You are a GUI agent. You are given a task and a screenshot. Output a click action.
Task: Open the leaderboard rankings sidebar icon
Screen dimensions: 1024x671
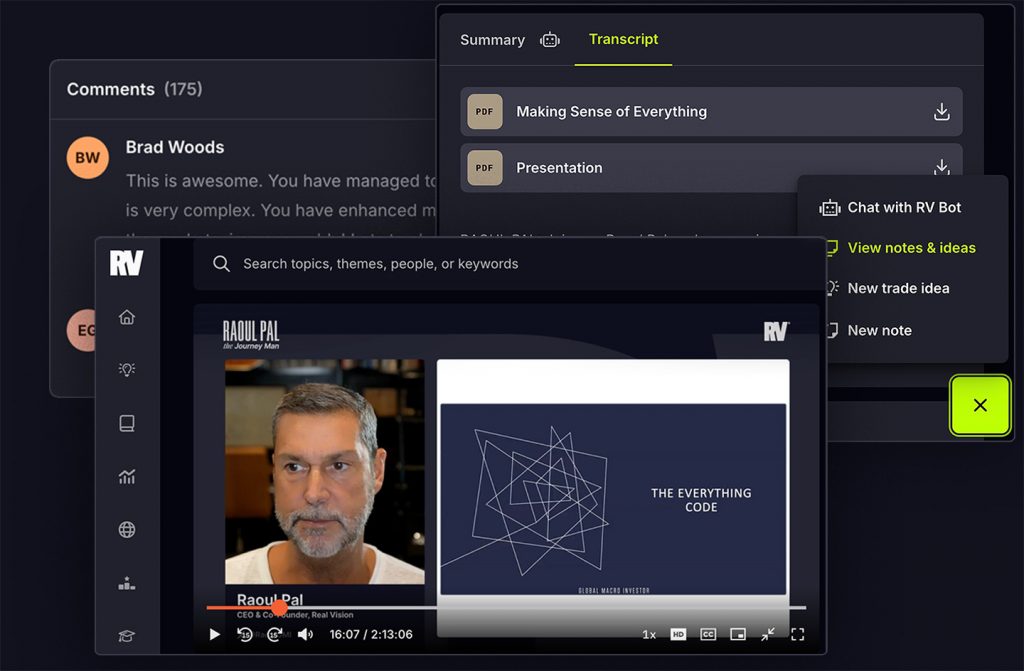click(126, 583)
